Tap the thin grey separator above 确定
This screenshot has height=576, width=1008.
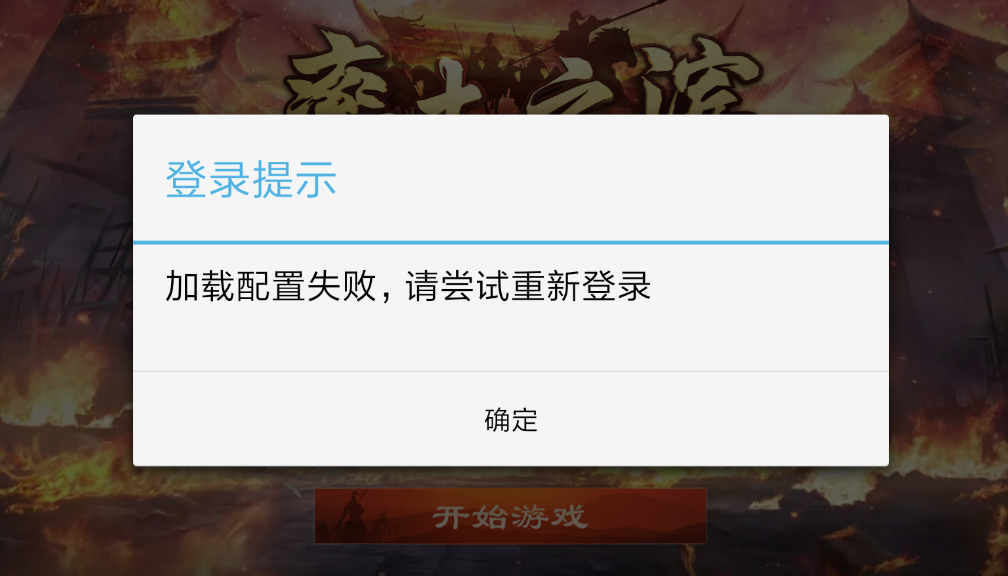pos(511,371)
